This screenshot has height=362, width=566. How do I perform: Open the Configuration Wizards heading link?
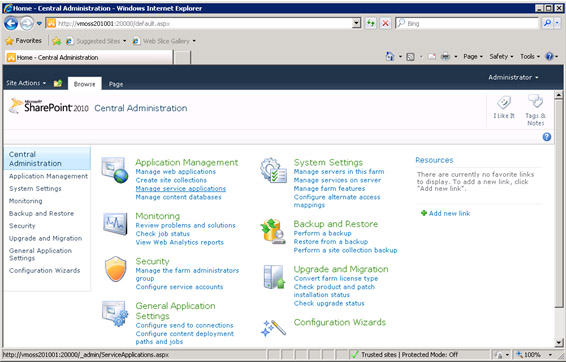[x=340, y=322]
